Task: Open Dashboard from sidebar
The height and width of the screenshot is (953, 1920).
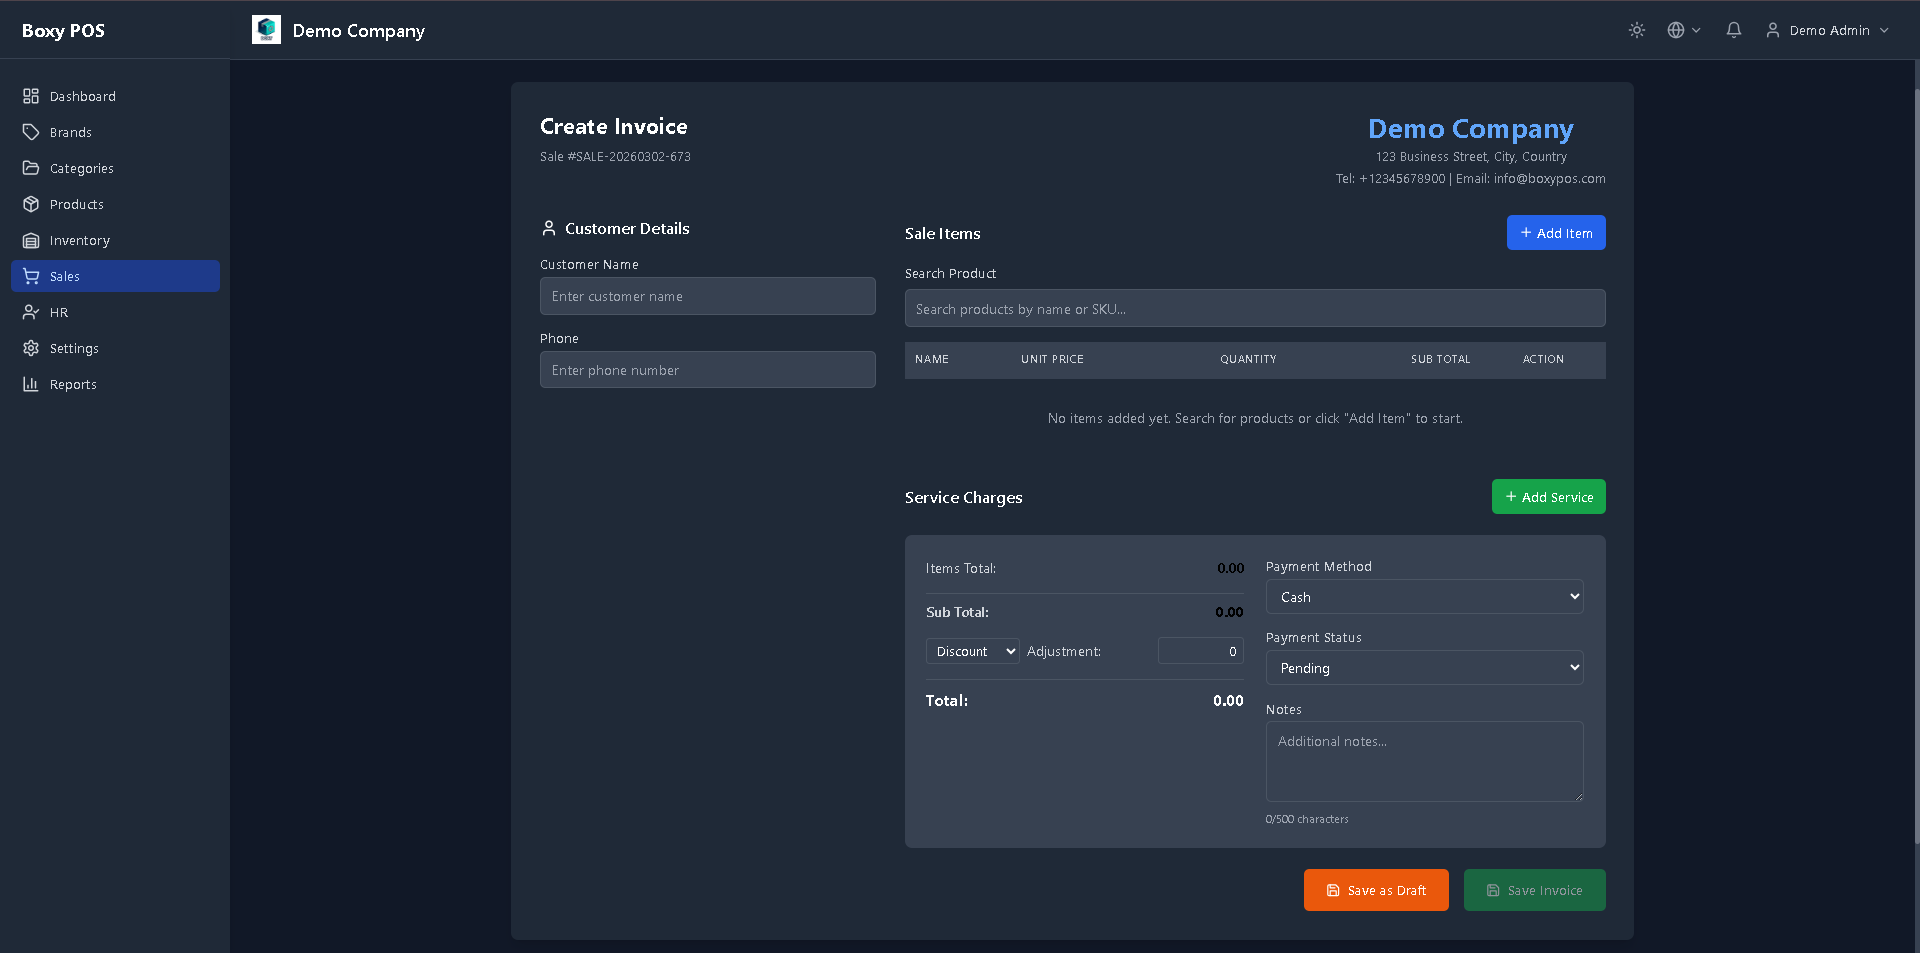Action: [115, 96]
